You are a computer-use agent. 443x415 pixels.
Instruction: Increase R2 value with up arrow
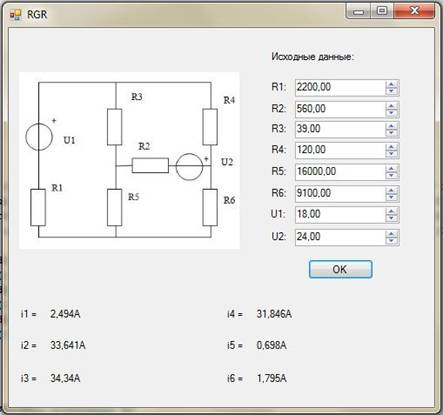(x=391, y=106)
